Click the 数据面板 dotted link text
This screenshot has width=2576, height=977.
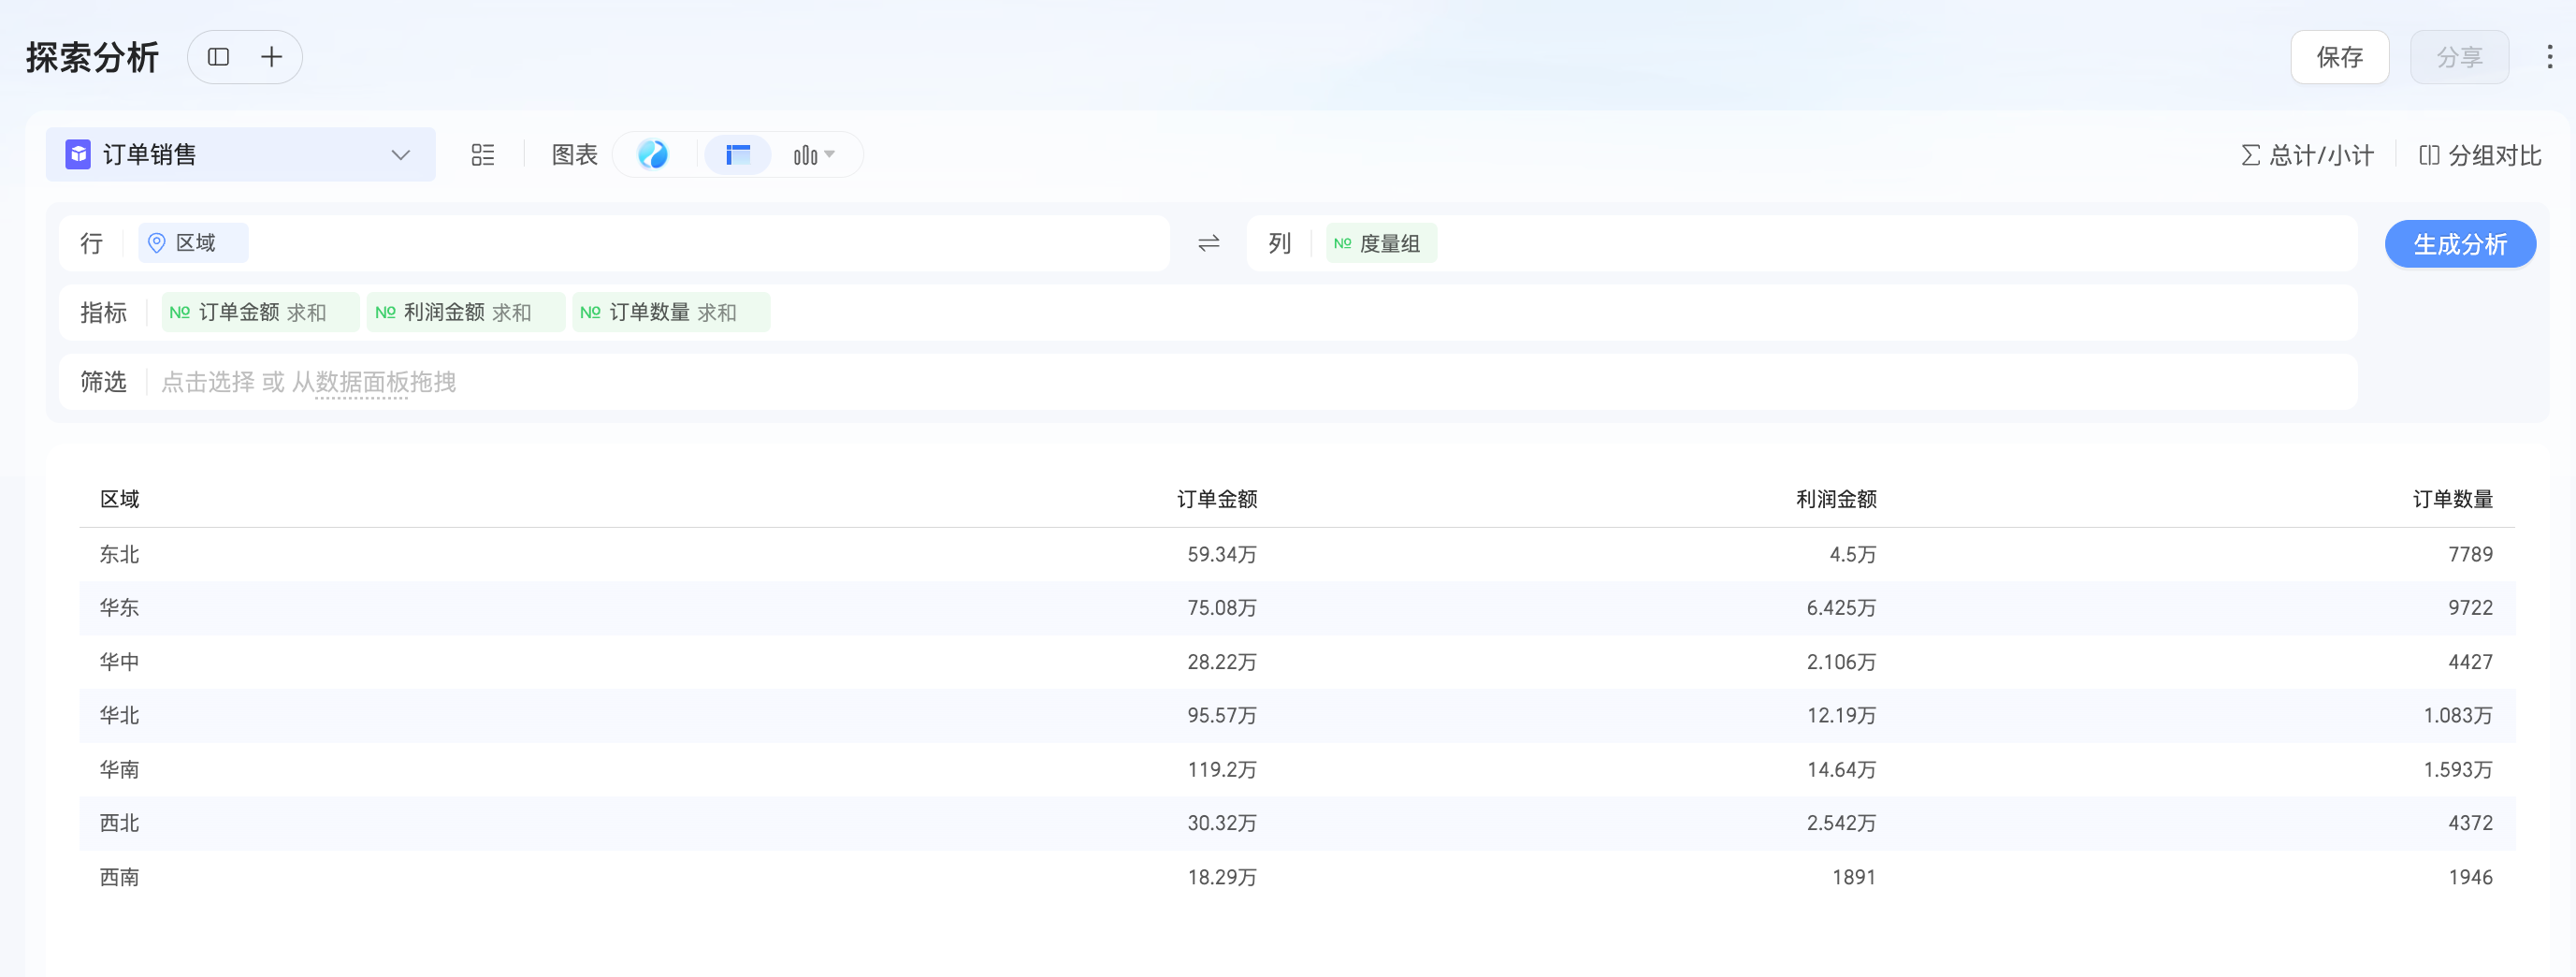361,382
